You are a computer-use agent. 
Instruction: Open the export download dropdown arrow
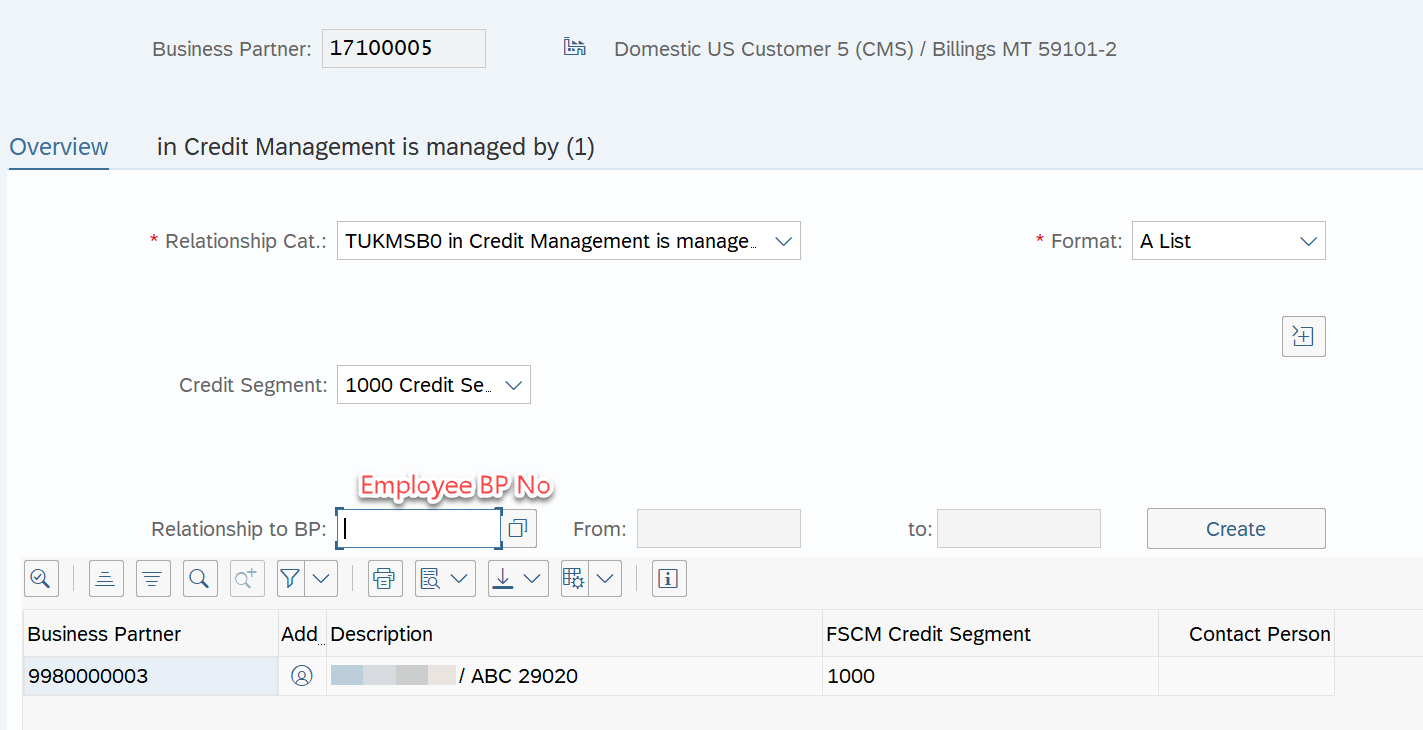point(532,578)
